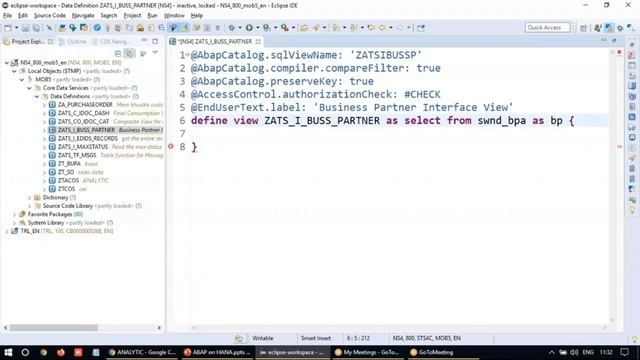Expand the Source Code Library folder
The width and height of the screenshot is (640, 360).
[29, 206]
